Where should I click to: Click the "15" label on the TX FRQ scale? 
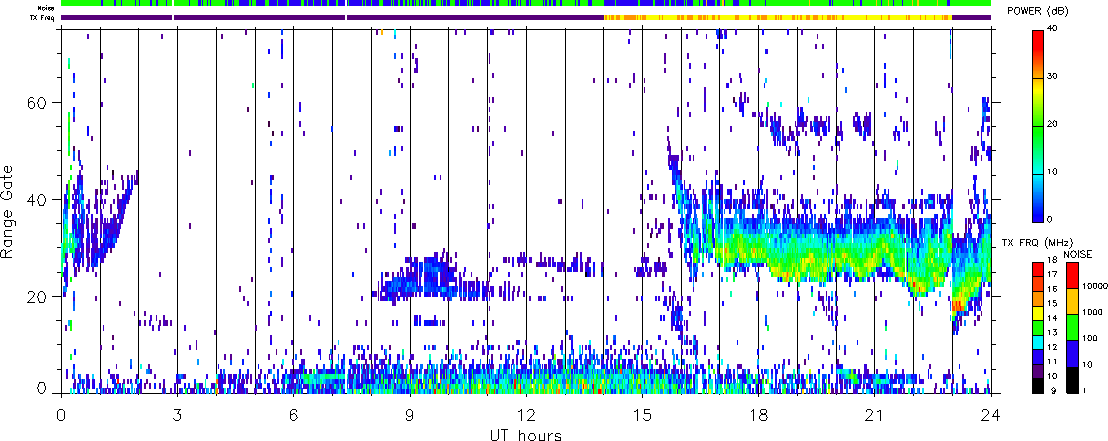click(x=1052, y=303)
